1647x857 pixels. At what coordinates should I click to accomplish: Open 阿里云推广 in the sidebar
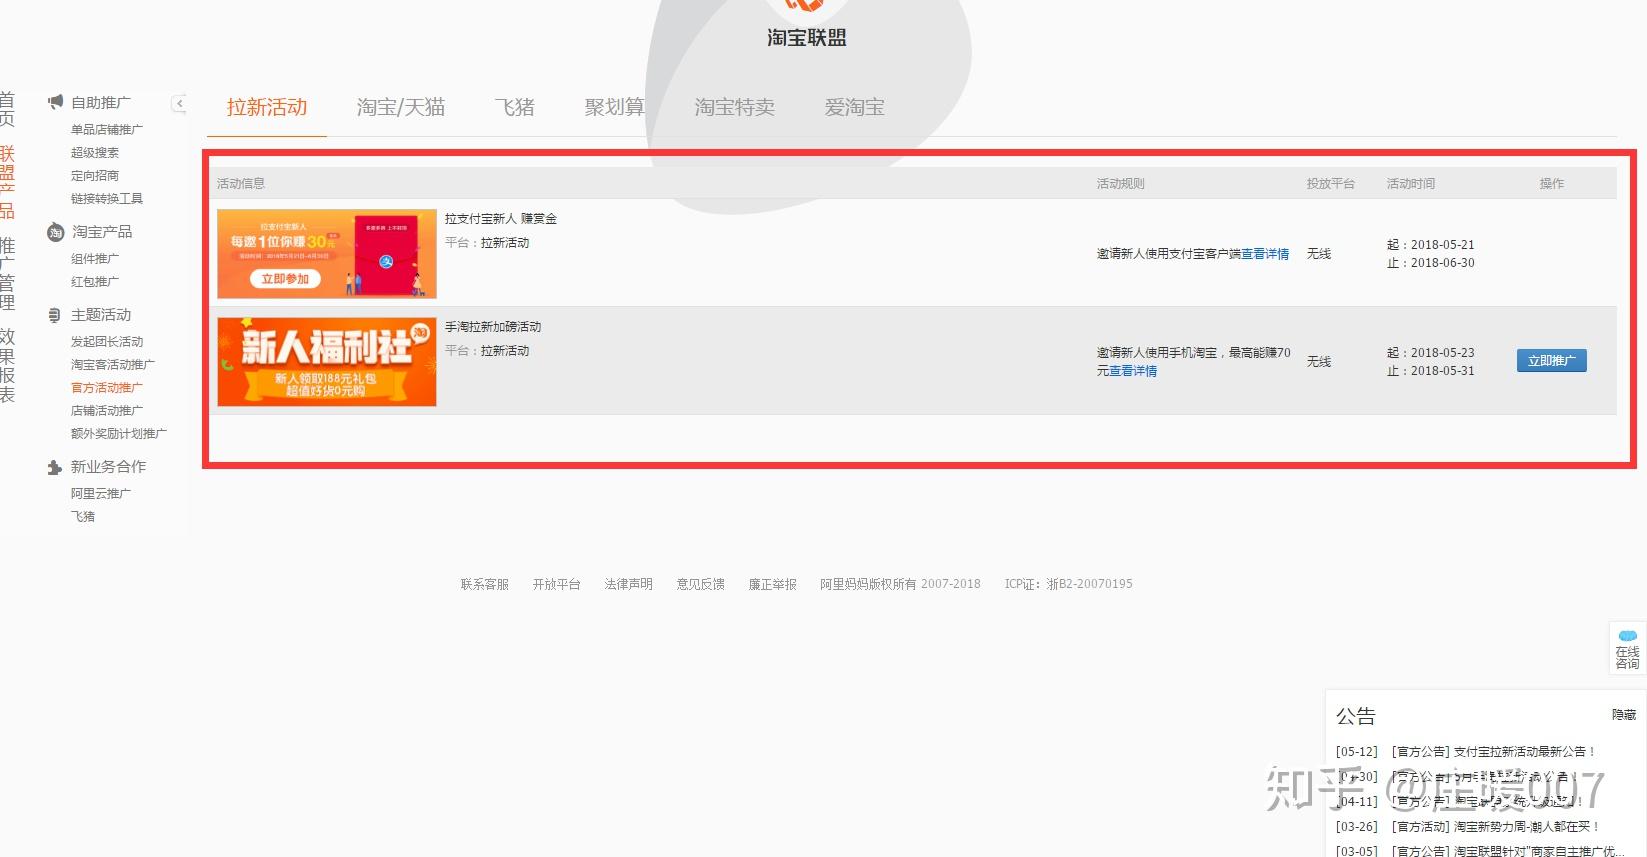point(101,493)
